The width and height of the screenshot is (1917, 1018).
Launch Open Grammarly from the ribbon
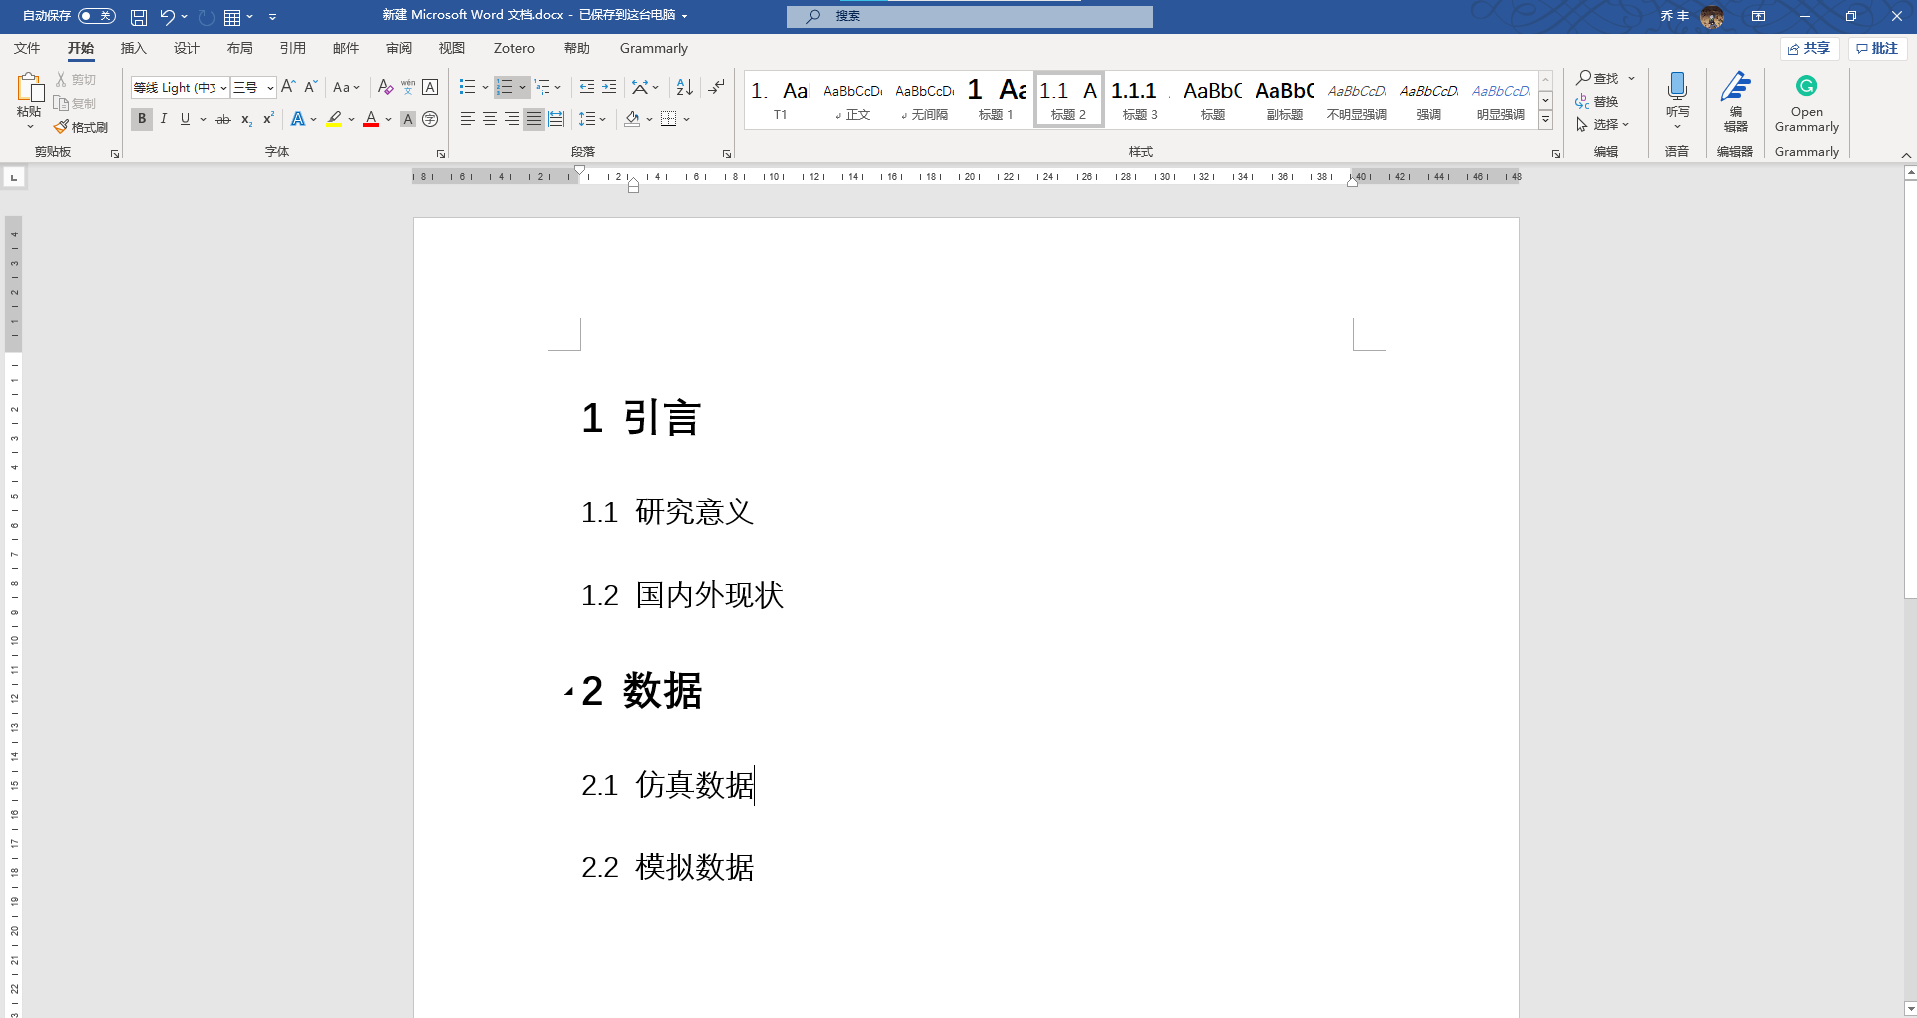point(1806,102)
